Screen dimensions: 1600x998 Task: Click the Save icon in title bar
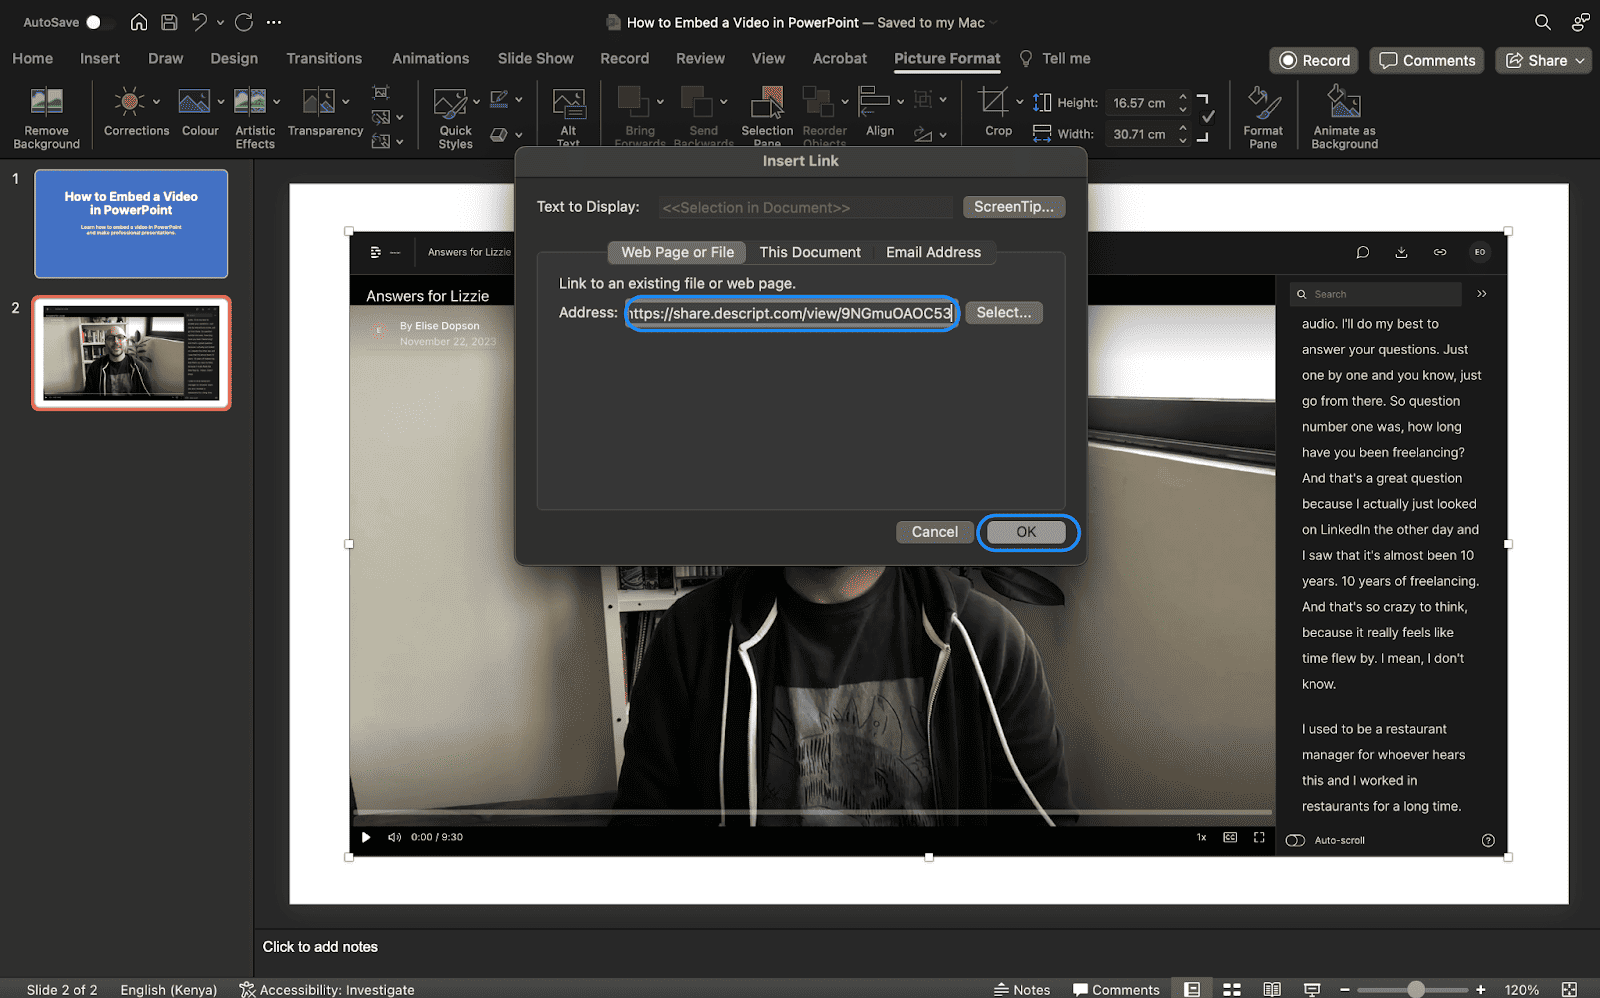click(169, 22)
